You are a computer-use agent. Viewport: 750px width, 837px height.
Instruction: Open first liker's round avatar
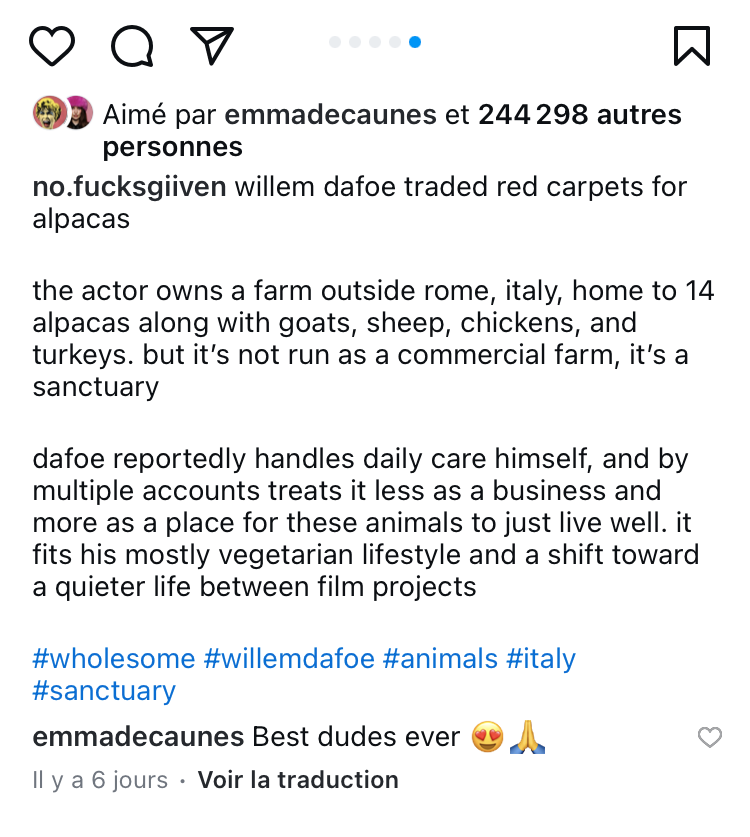(x=49, y=113)
